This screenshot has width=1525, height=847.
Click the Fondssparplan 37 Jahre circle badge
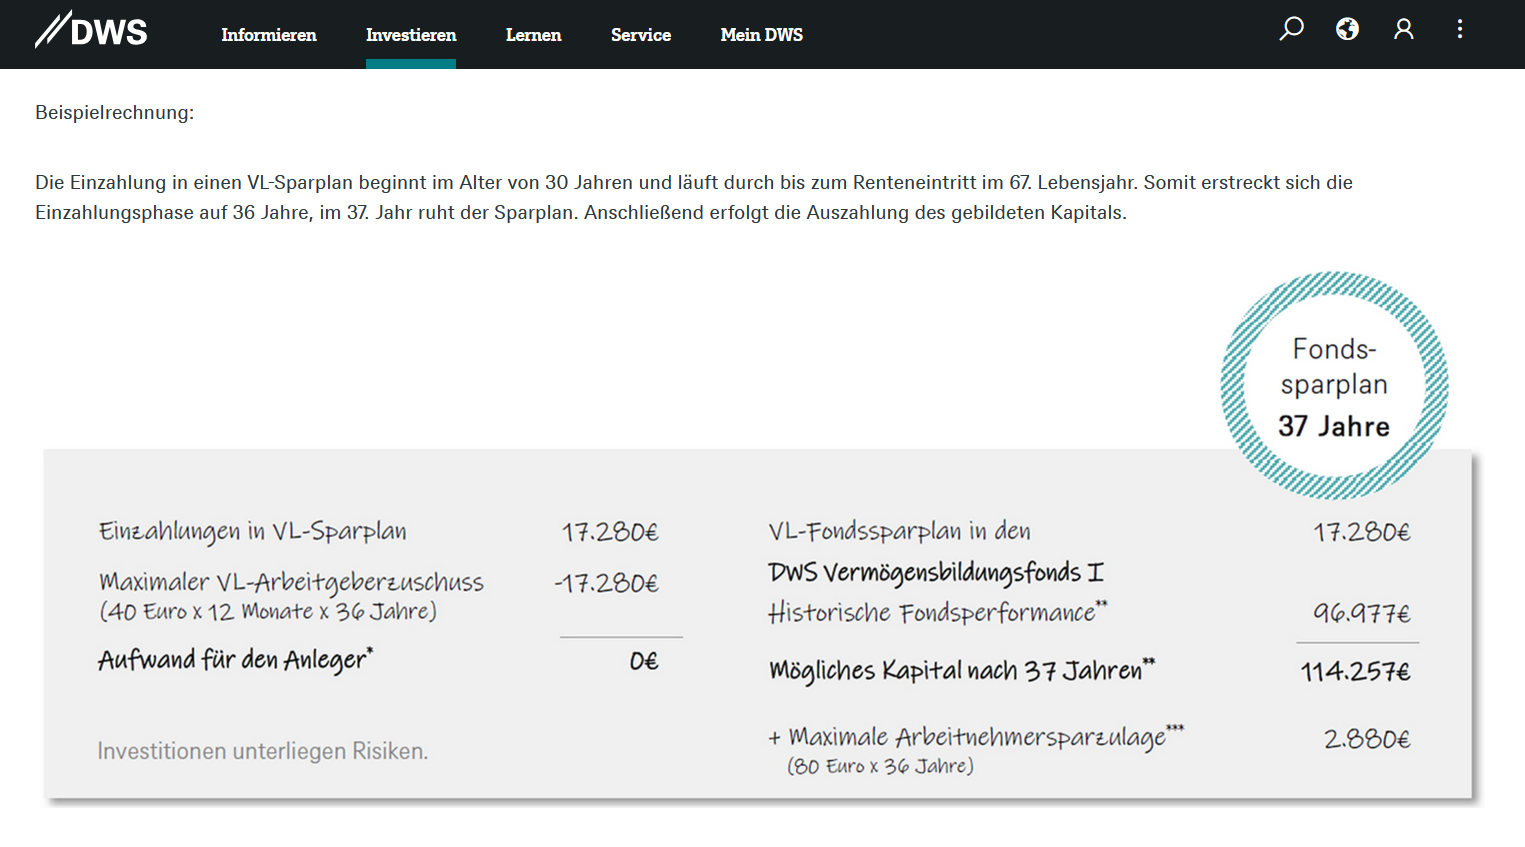click(x=1334, y=386)
